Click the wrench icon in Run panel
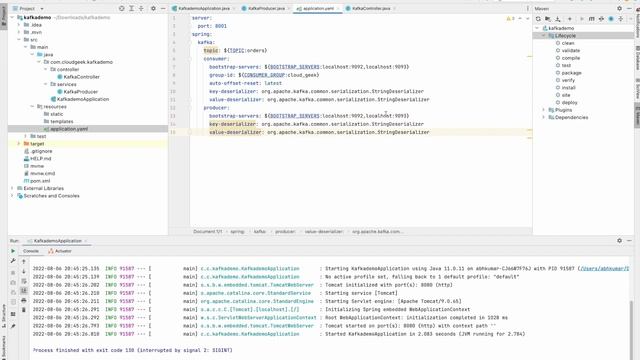Image resolution: width=640 pixels, height=360 pixels. tap(13, 261)
